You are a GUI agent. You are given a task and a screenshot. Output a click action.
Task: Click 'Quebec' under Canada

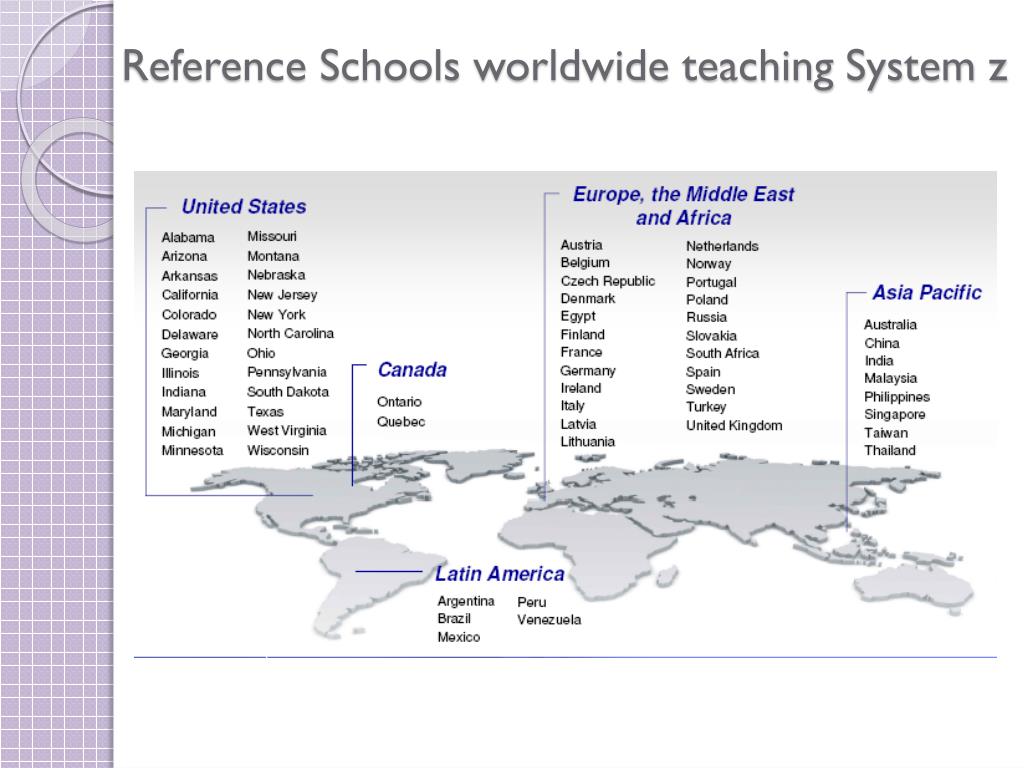click(x=401, y=421)
